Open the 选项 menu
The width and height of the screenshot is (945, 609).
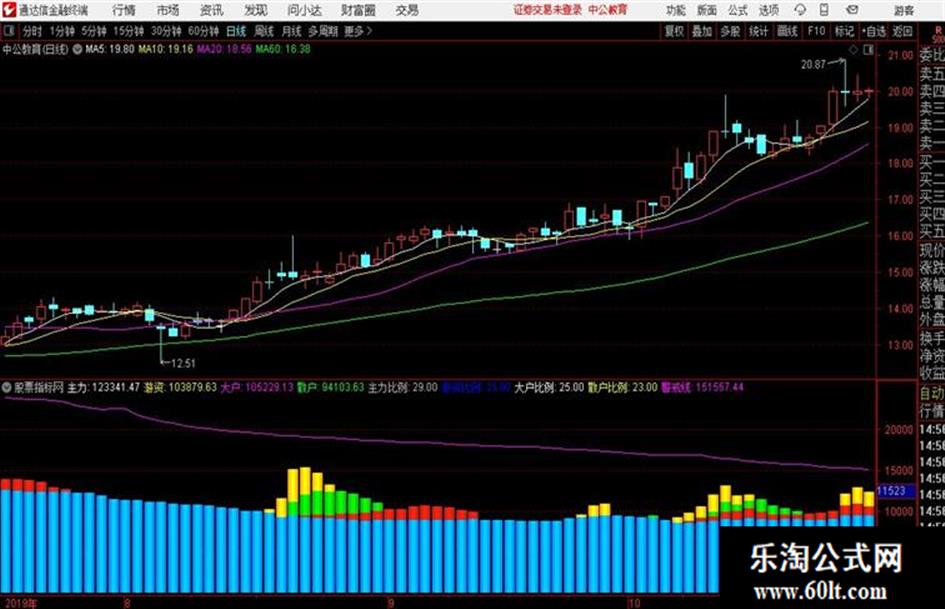(x=769, y=10)
